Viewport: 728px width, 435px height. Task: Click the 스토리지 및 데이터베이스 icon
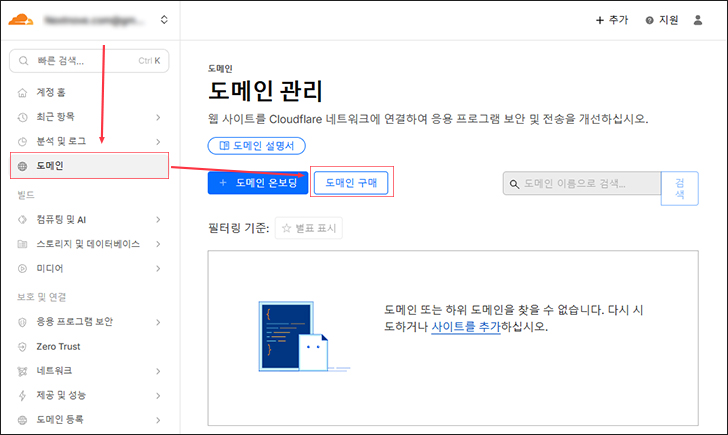point(22,244)
